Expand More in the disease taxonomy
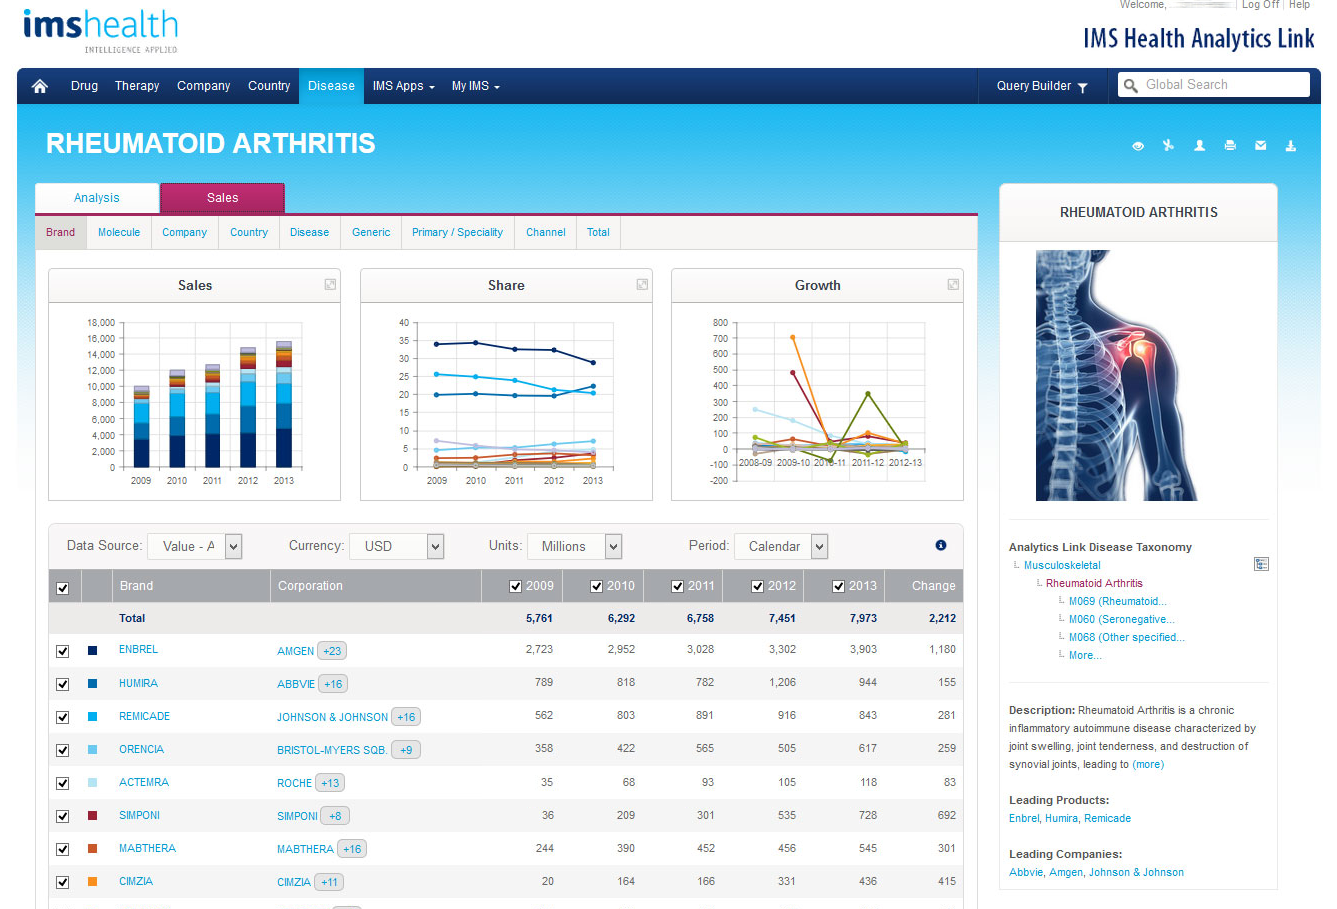The image size is (1337, 909). [x=1085, y=655]
